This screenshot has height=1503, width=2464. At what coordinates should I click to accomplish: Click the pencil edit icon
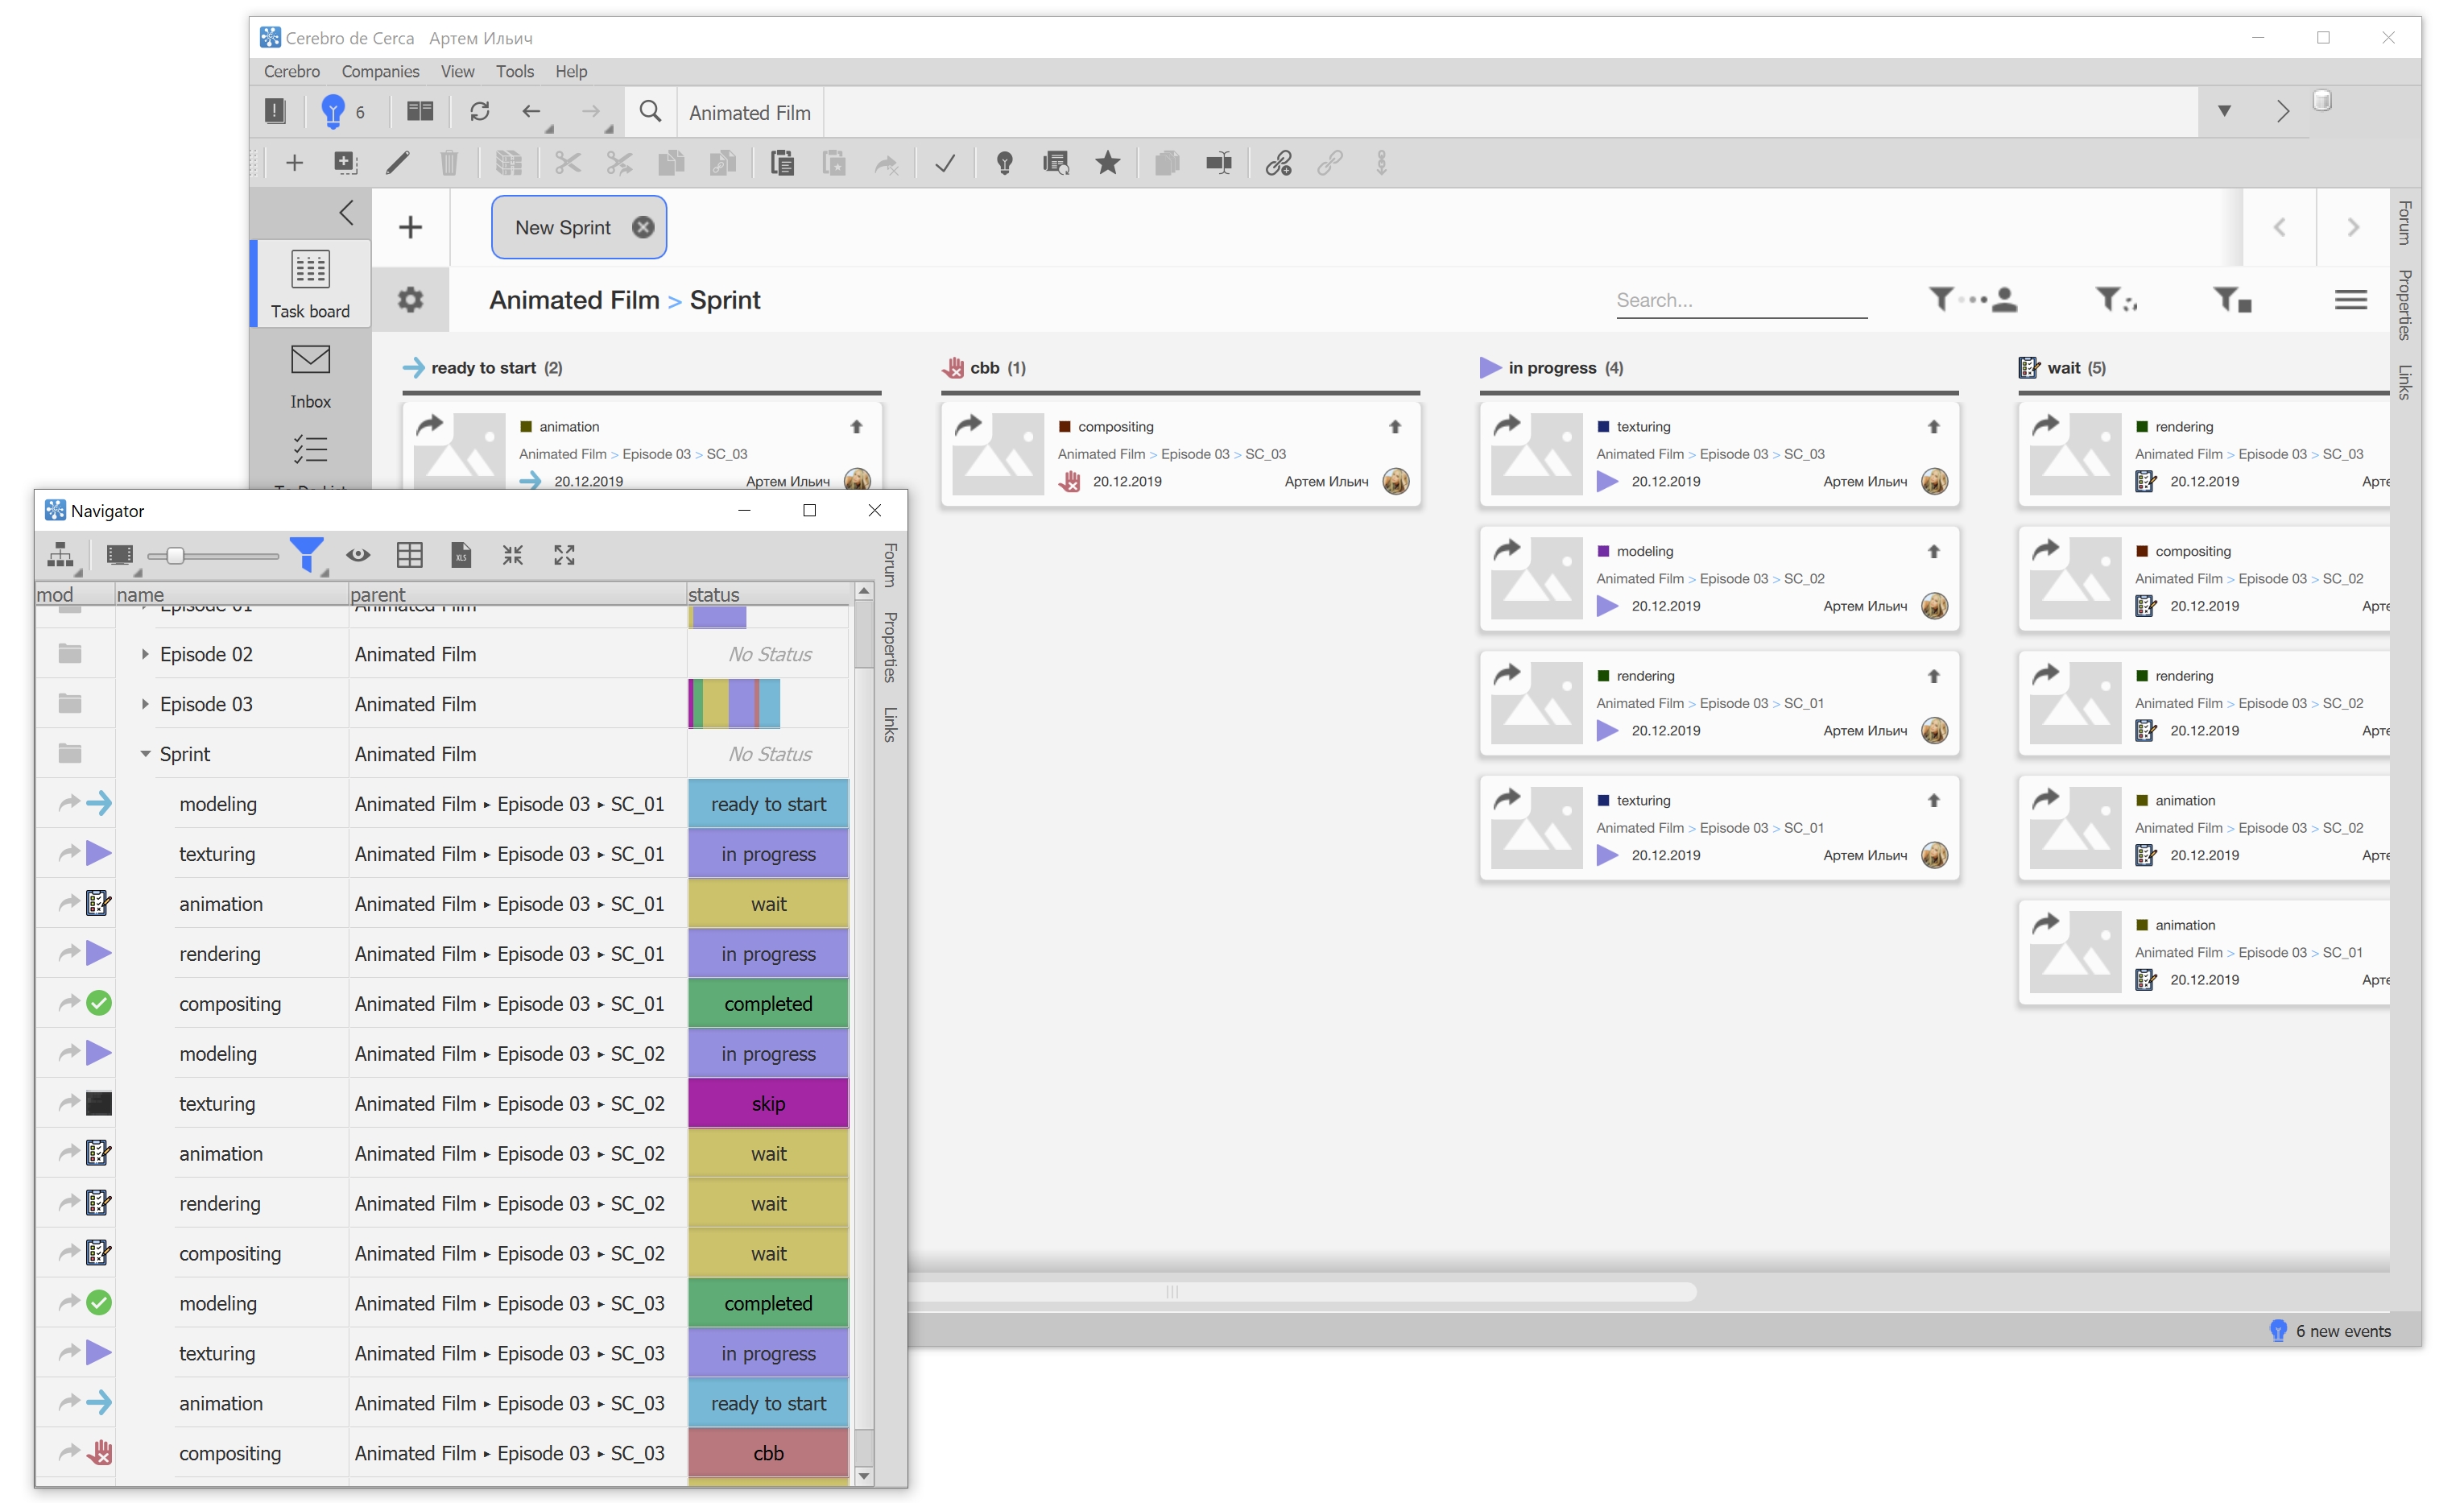397,163
